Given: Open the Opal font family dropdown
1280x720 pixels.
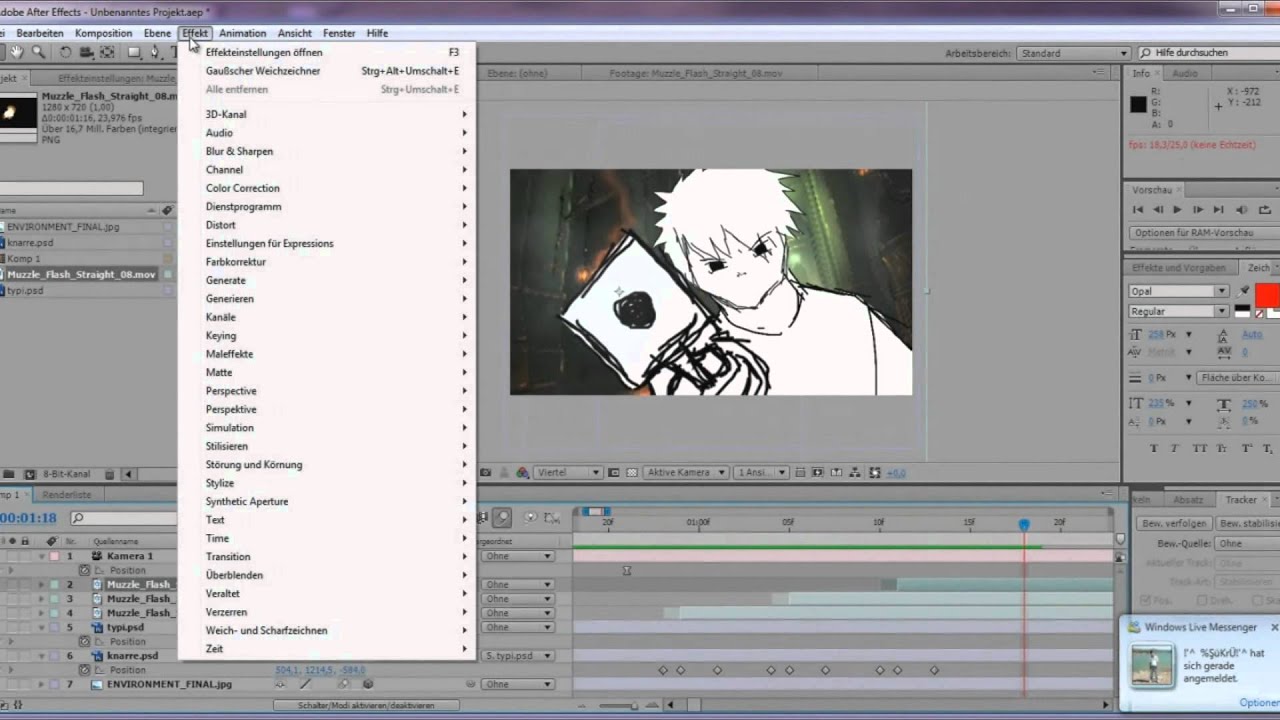Looking at the screenshot, I should [1221, 291].
